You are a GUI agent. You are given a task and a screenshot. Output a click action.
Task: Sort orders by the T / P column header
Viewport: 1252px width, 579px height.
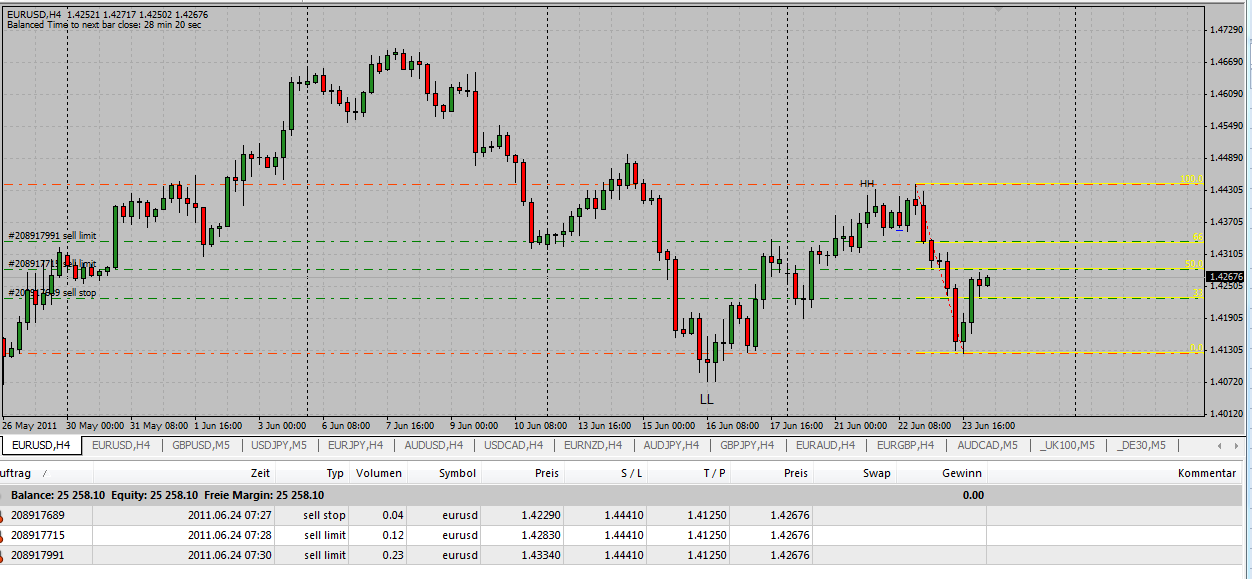[689, 473]
